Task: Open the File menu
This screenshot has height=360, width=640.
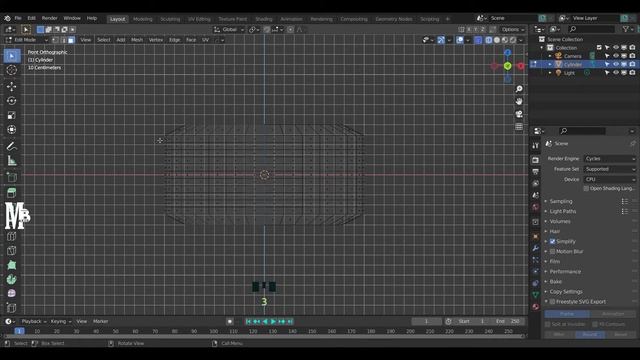Action: tap(18, 18)
